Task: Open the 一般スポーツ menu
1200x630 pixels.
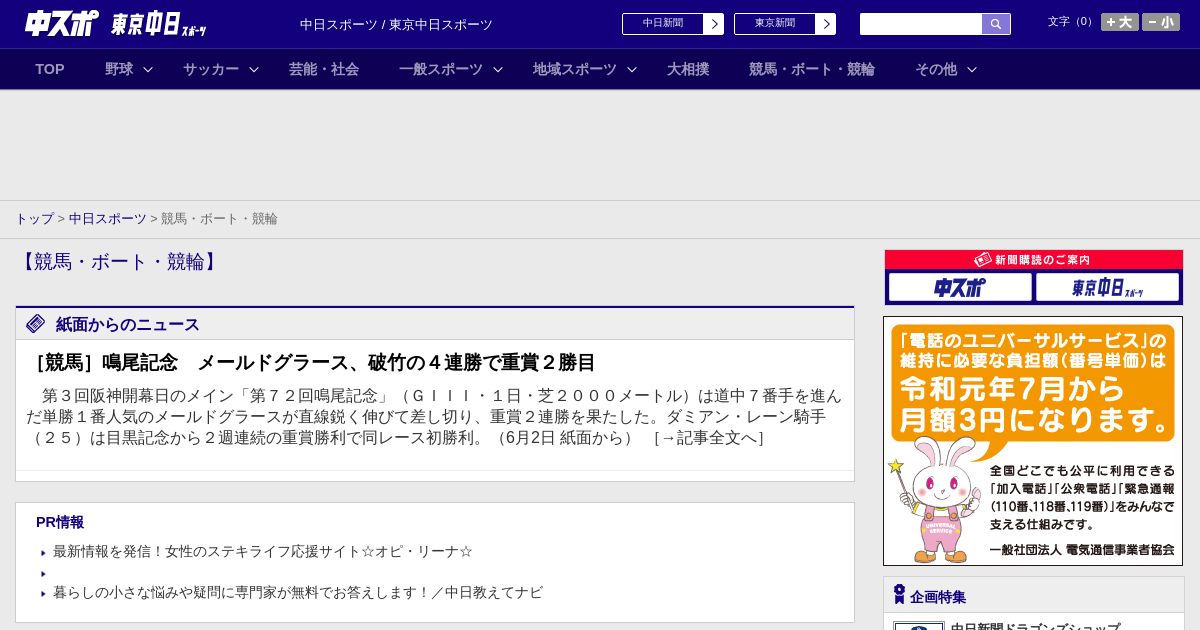Action: [x=441, y=69]
